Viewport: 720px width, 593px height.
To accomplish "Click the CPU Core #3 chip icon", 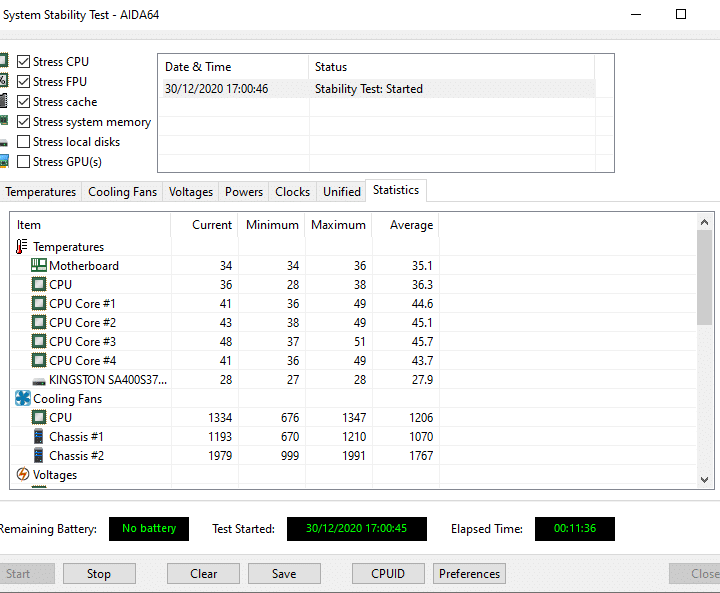I will [x=39, y=342].
